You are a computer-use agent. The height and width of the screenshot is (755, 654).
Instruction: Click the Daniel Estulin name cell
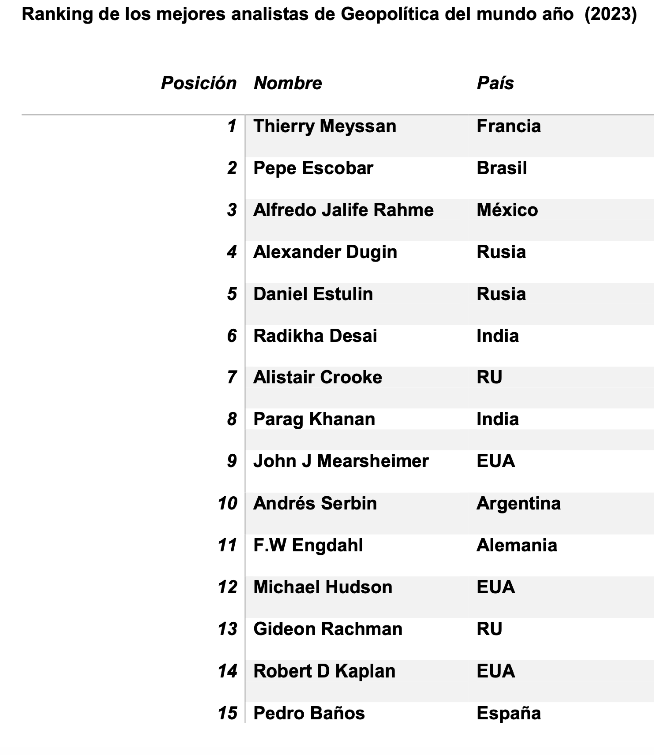(312, 294)
